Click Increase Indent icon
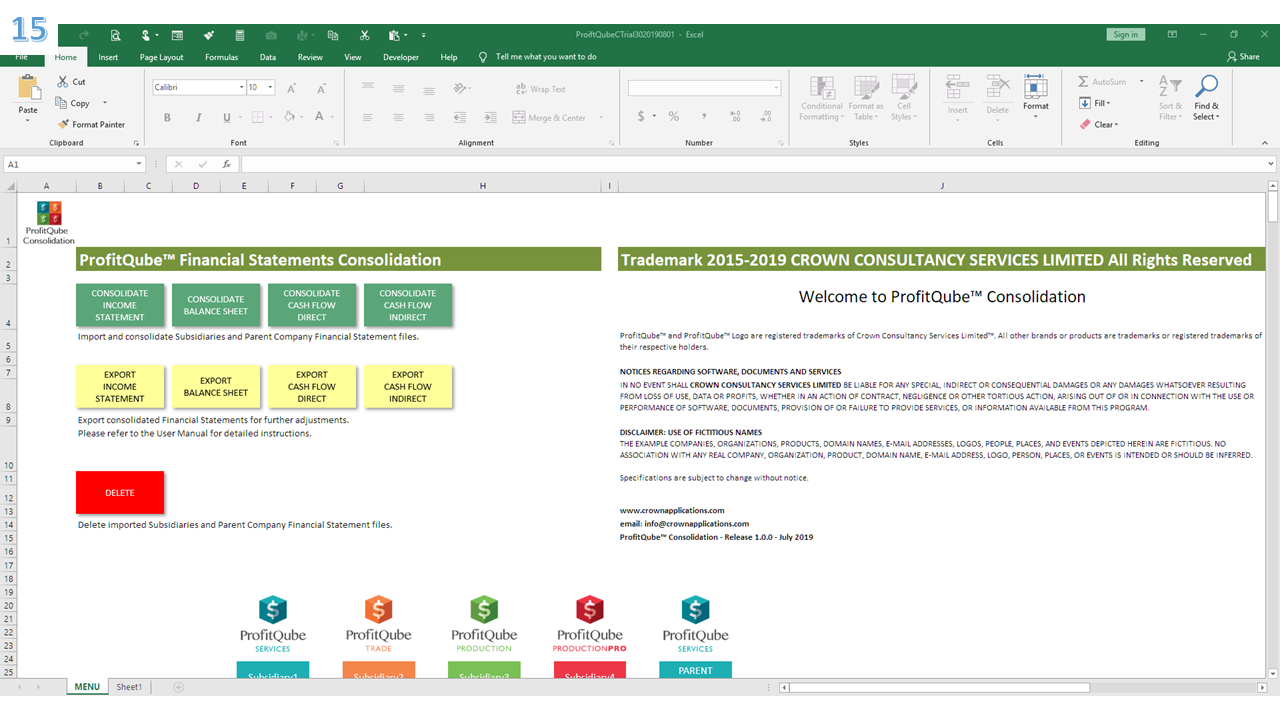This screenshot has width=1280, height=720. (x=490, y=117)
